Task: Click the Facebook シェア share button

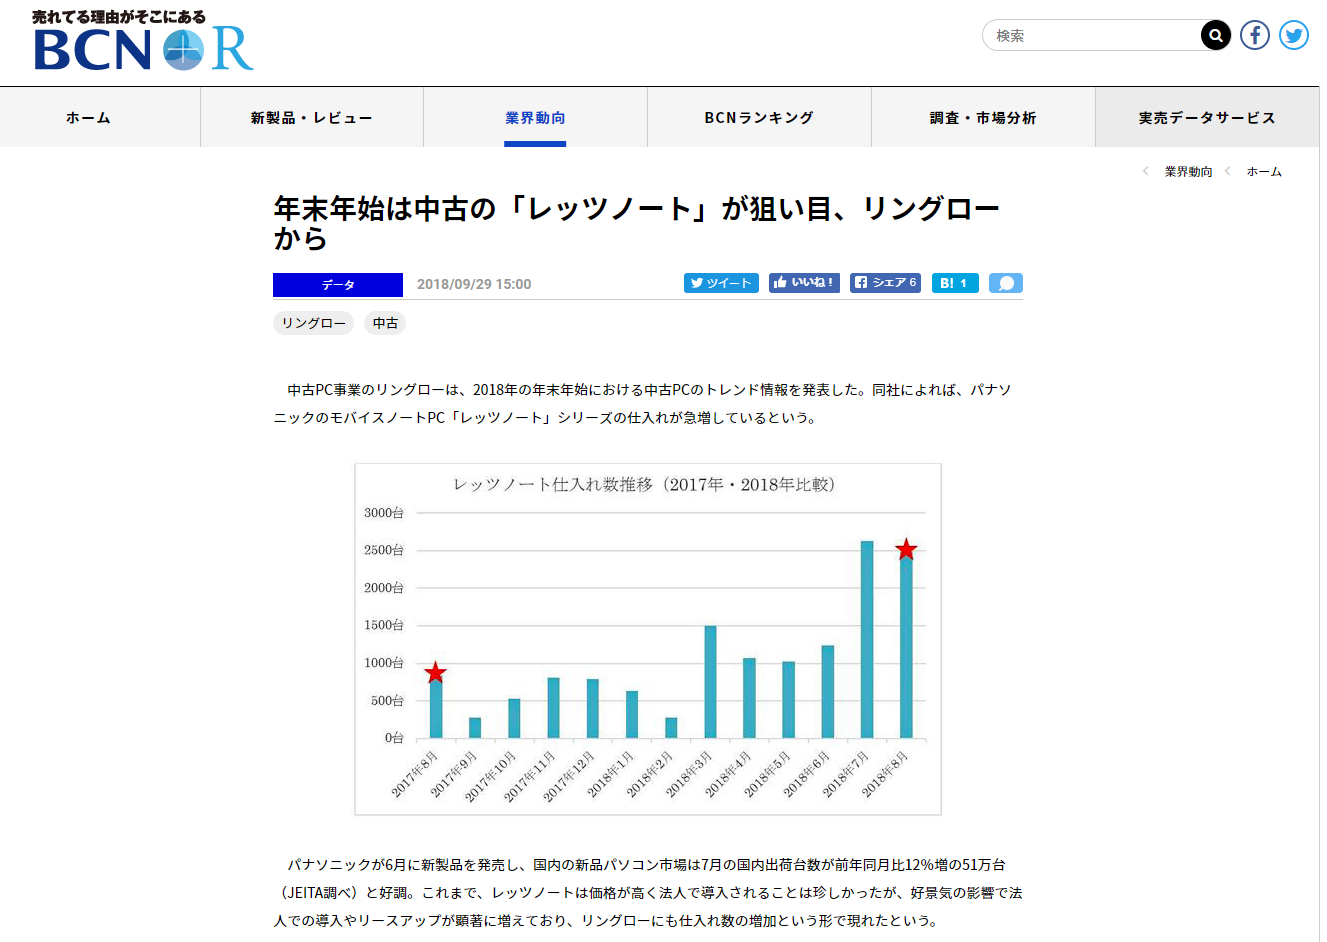Action: [x=885, y=283]
